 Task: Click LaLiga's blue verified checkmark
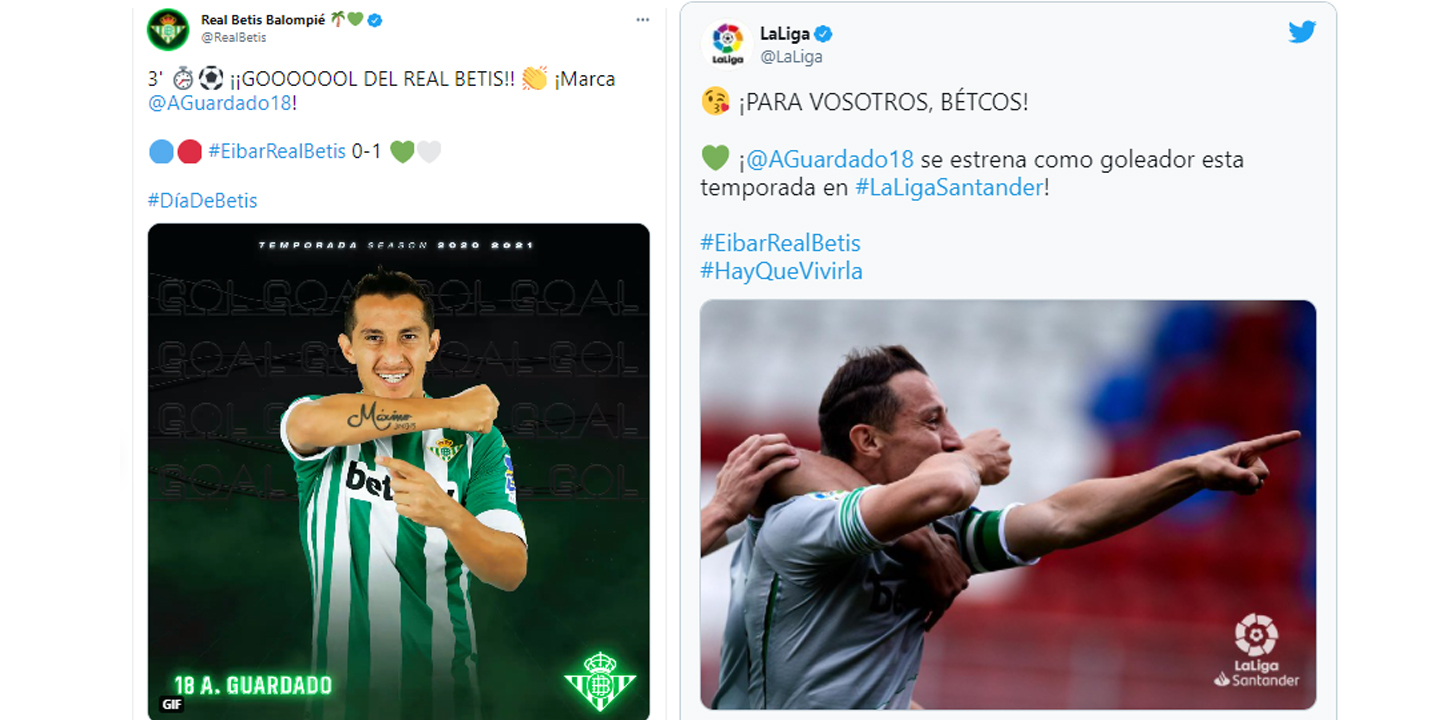[824, 34]
